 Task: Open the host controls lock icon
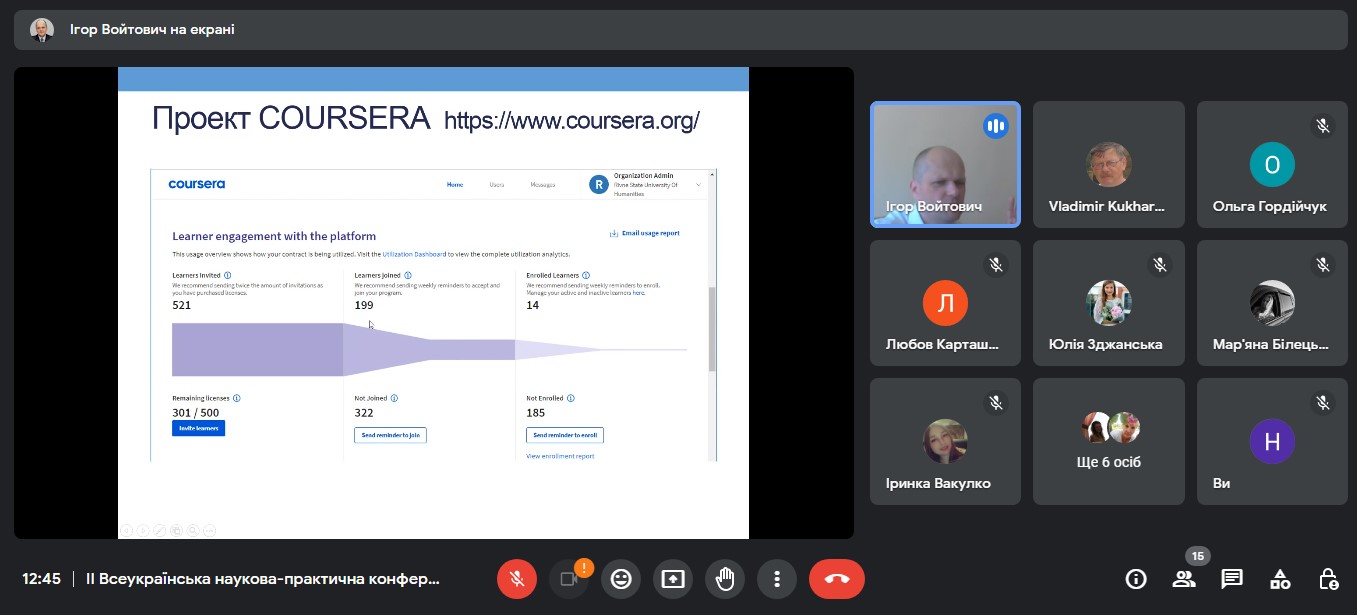1328,578
